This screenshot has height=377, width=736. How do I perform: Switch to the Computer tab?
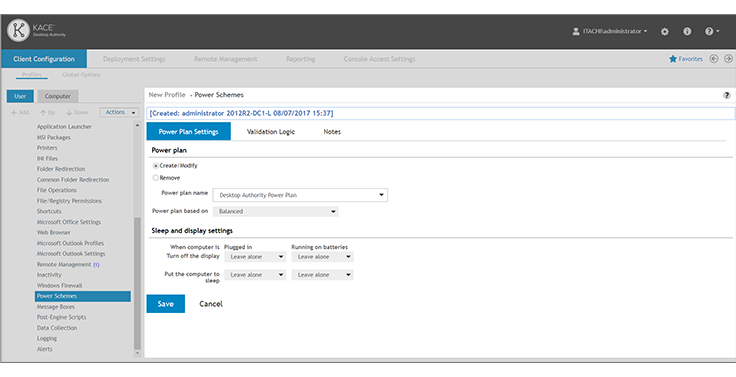(58, 96)
